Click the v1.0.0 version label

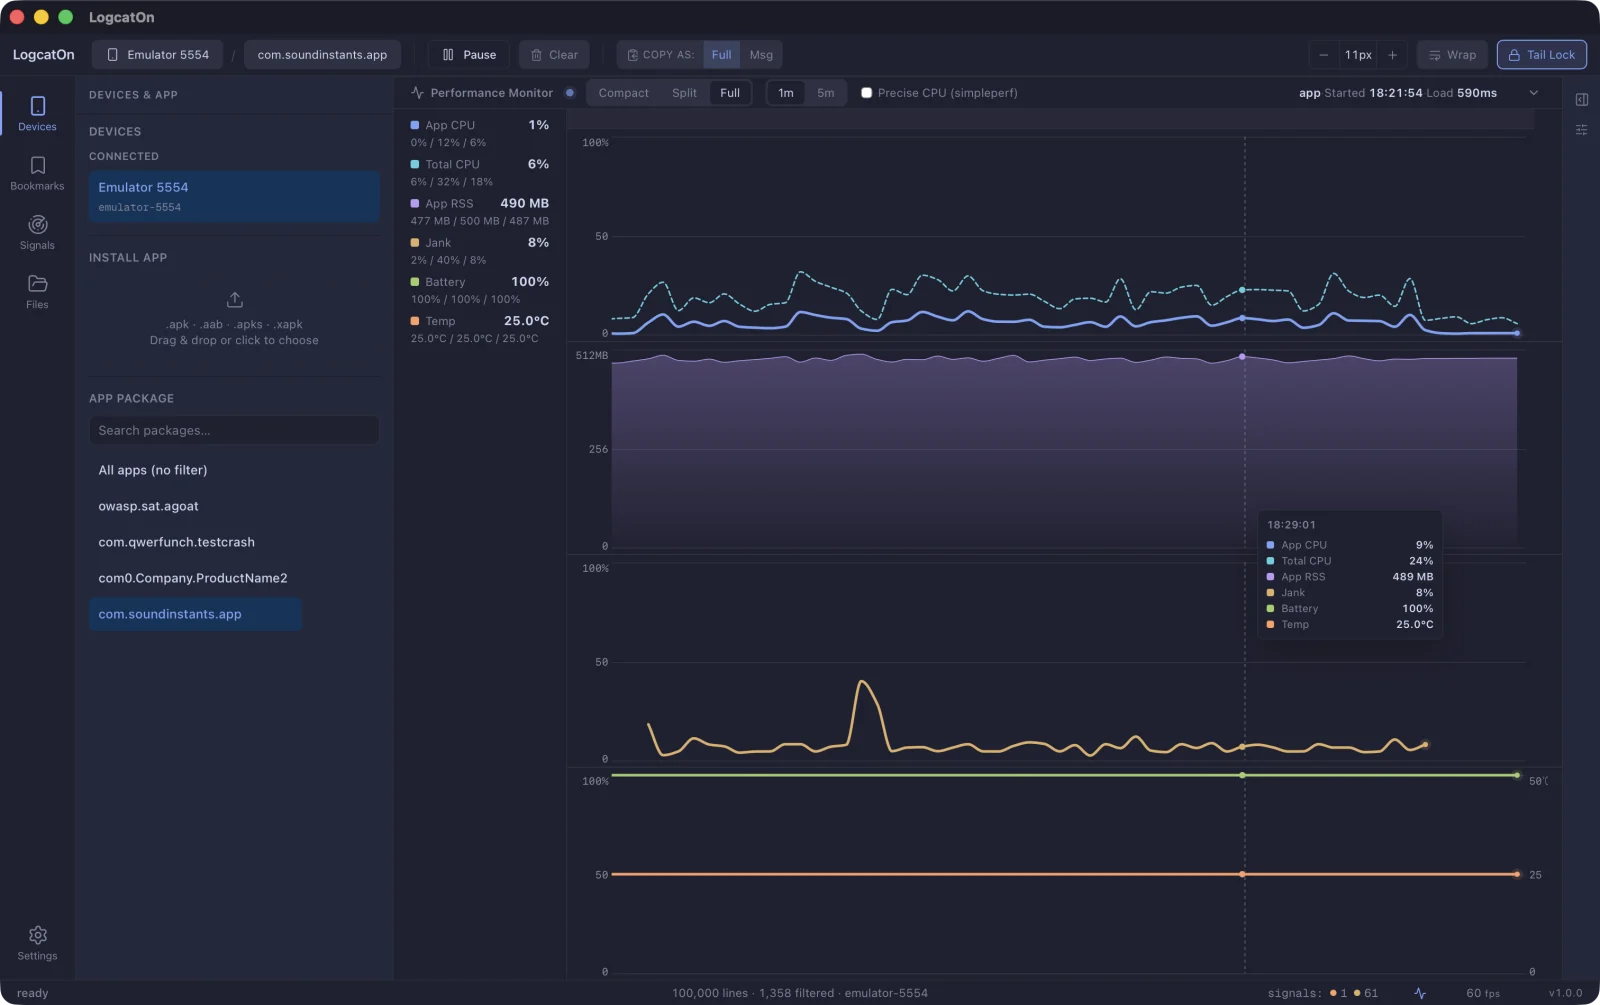[1566, 993]
